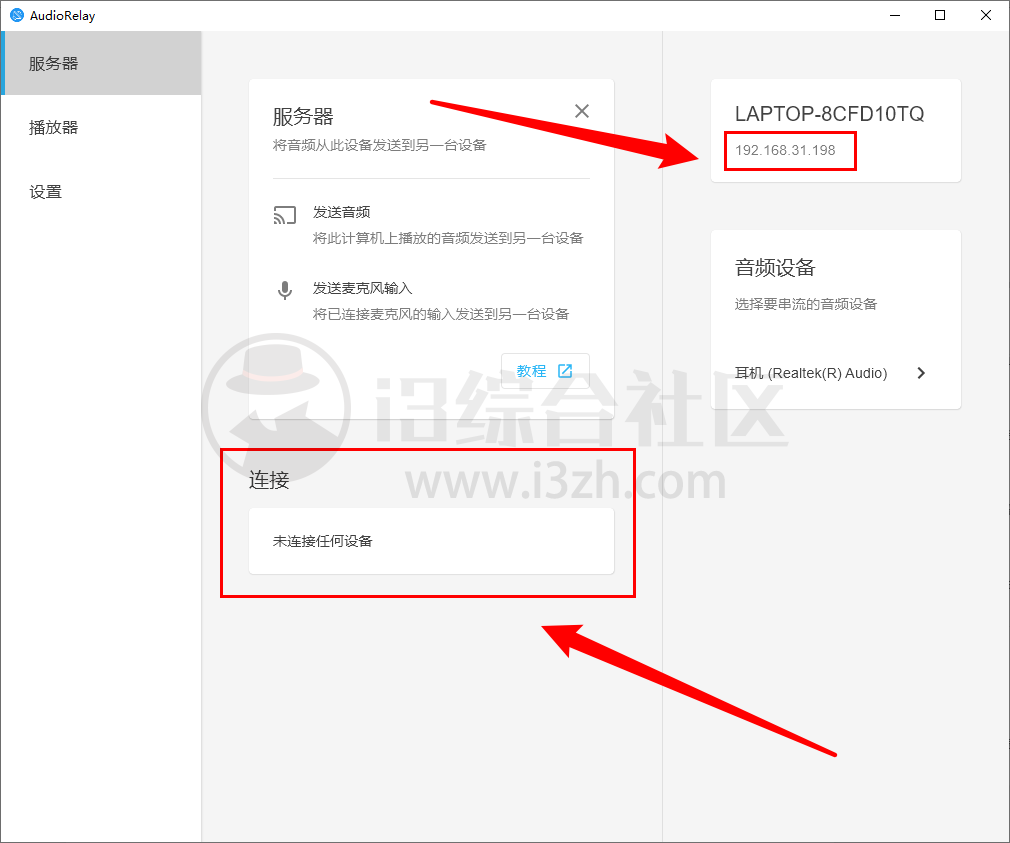
Task: Click the 将此计算机上播放的音频发送到另一台设备 description
Action: [448, 238]
